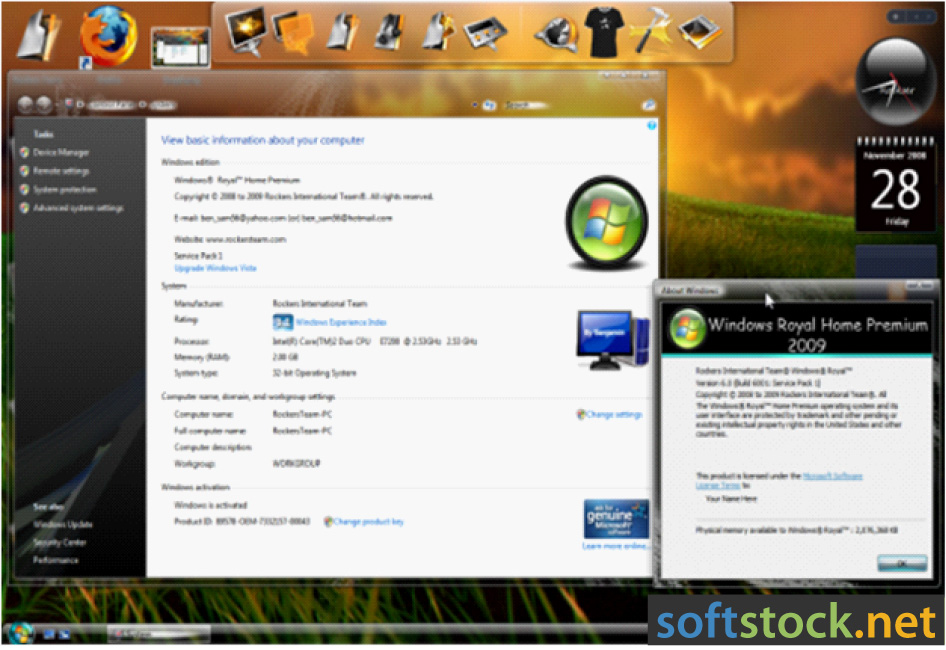Launch the monitor icon in the top dock
This screenshot has width=946, height=650.
[x=246, y=29]
